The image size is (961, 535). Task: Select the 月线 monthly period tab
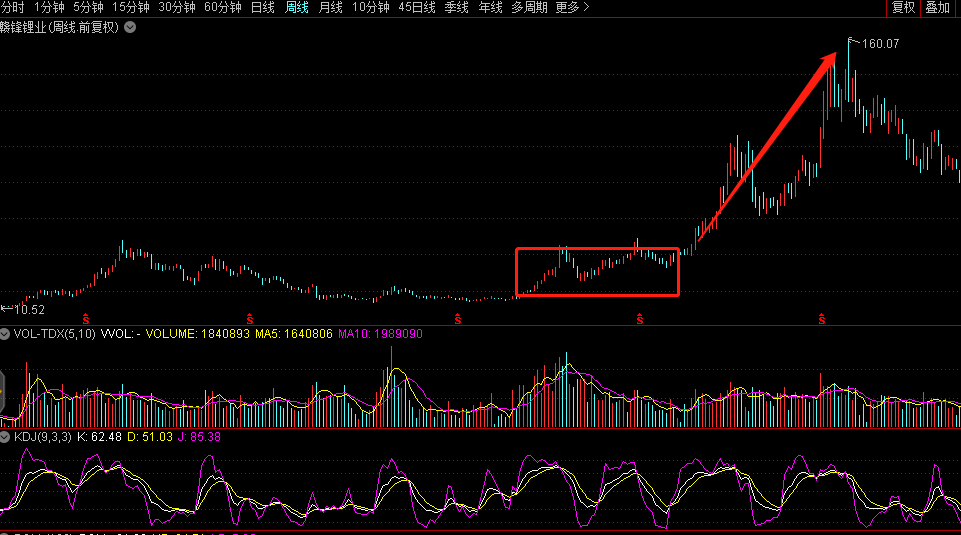coord(330,7)
